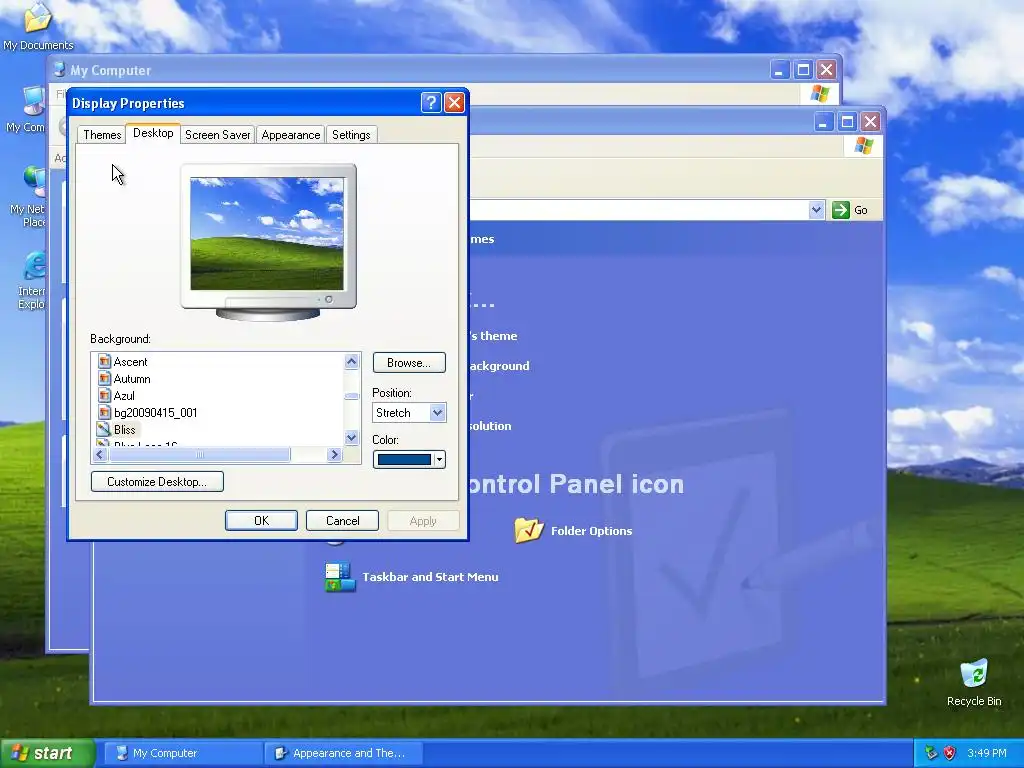Select Ascent in the background list
1024x768 pixels.
[x=130, y=362]
